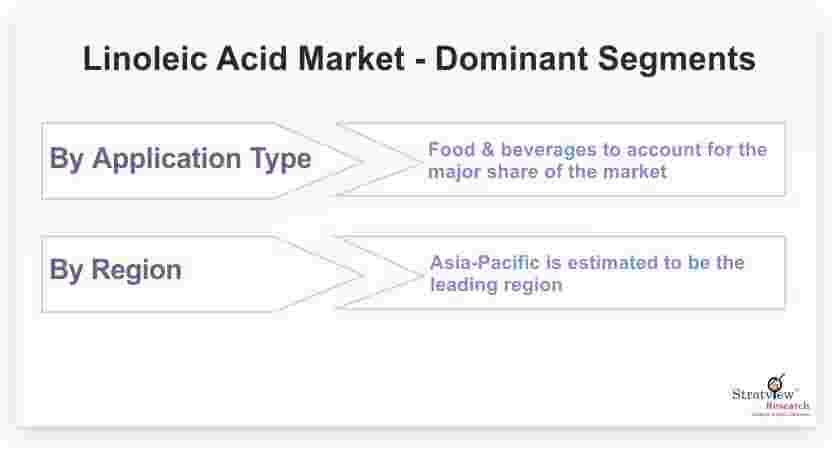Select the By Region label

[115, 270]
